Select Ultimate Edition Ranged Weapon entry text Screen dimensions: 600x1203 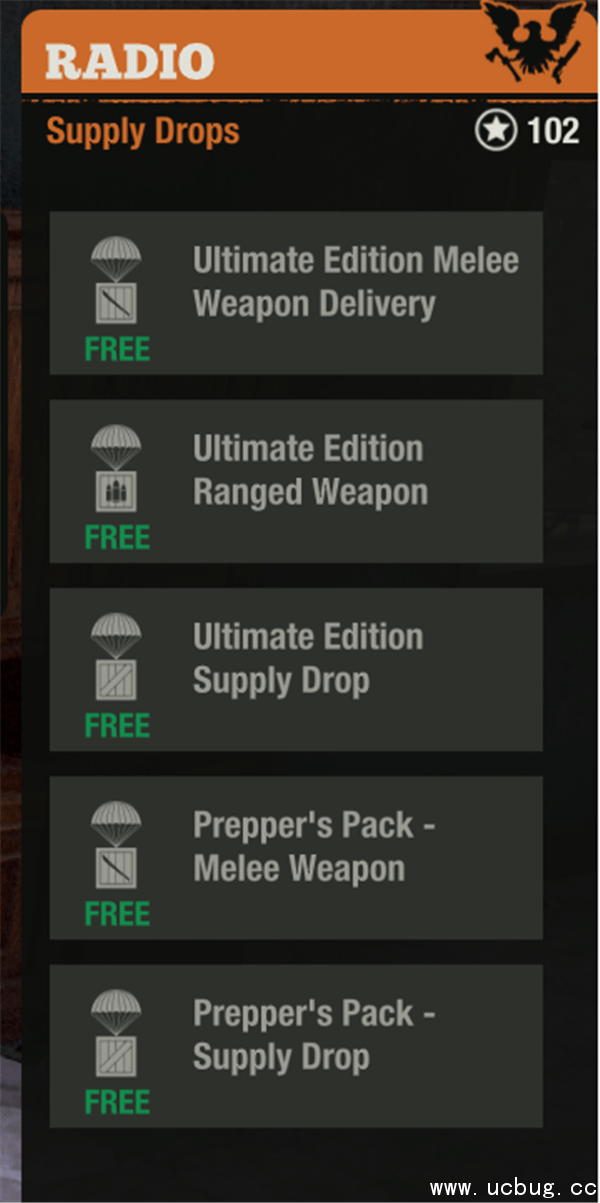click(x=310, y=470)
